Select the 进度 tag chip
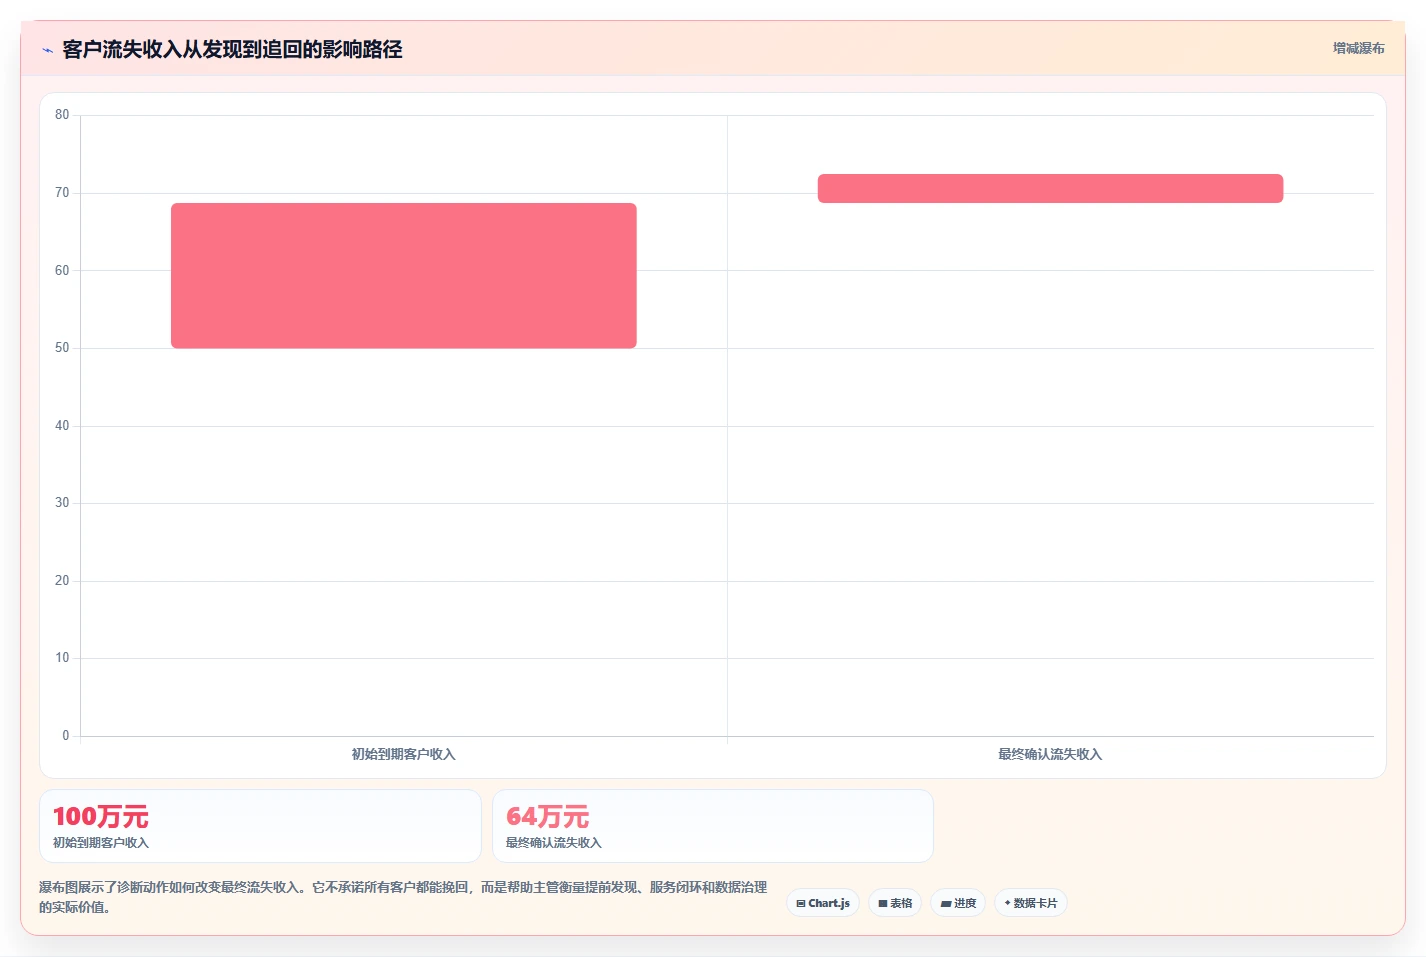Screen dimensions: 1426x957 [x=958, y=903]
